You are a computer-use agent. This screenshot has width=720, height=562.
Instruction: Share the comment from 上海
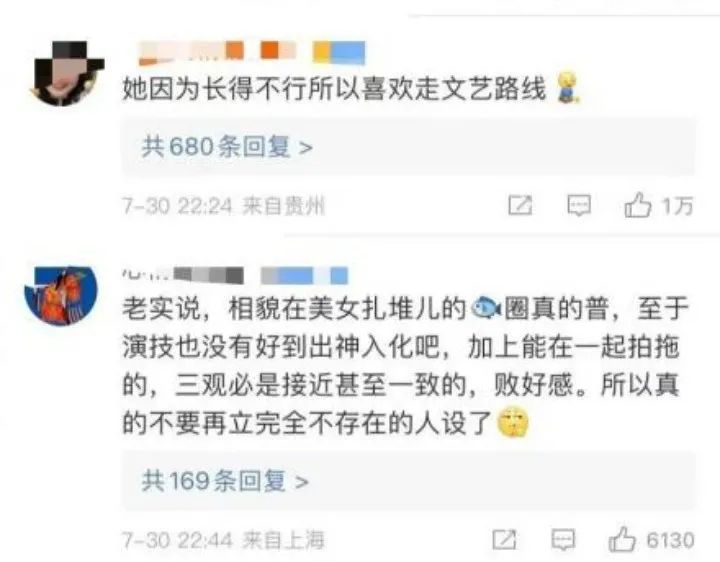coord(504,540)
